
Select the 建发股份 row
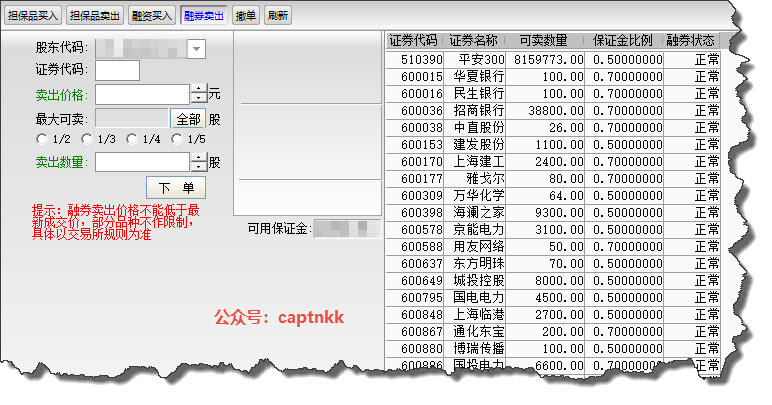pyautogui.click(x=553, y=145)
